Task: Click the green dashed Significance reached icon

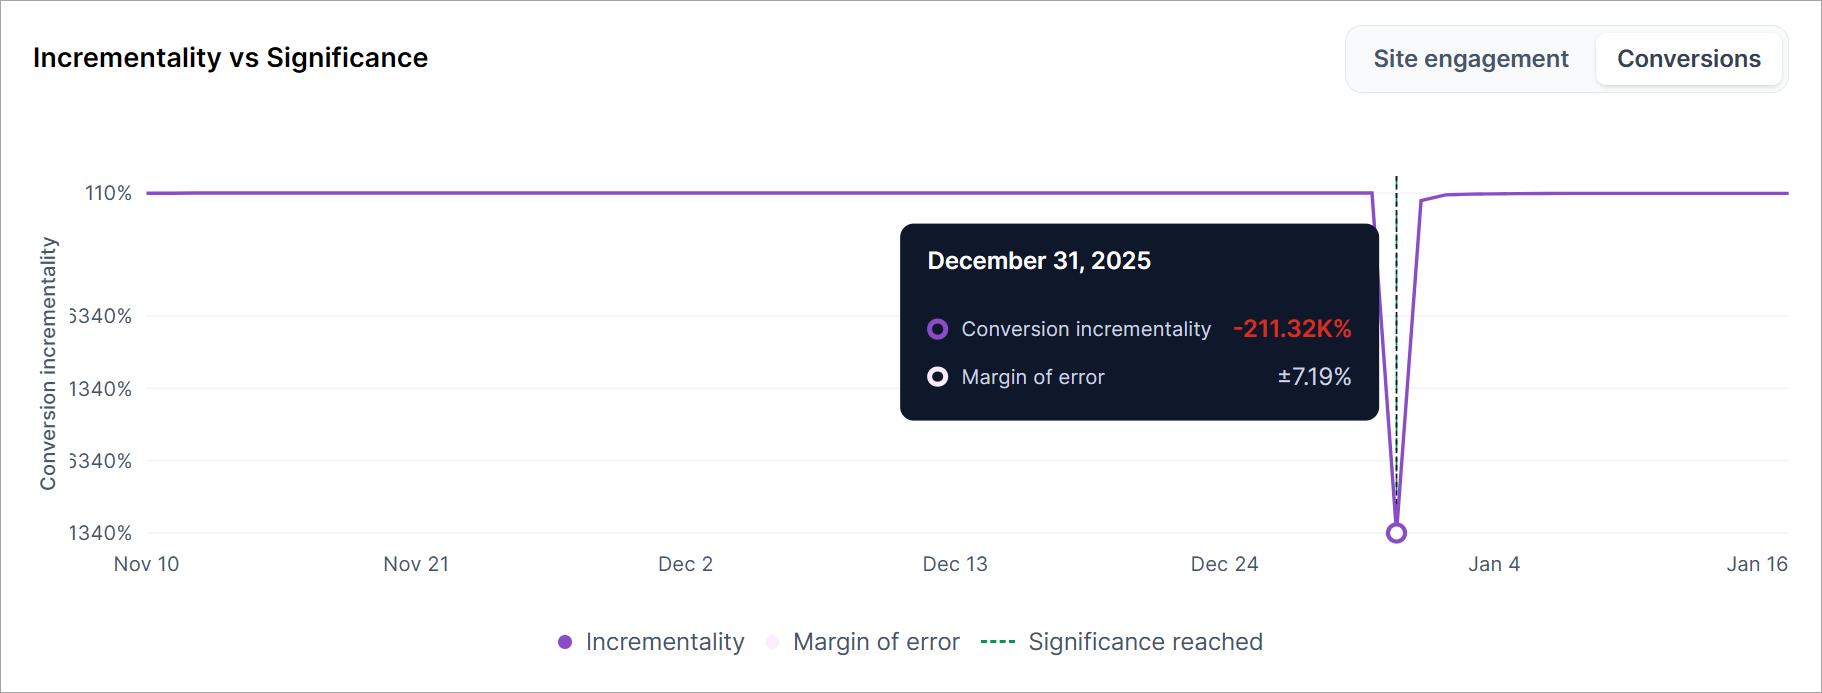Action: pos(997,642)
